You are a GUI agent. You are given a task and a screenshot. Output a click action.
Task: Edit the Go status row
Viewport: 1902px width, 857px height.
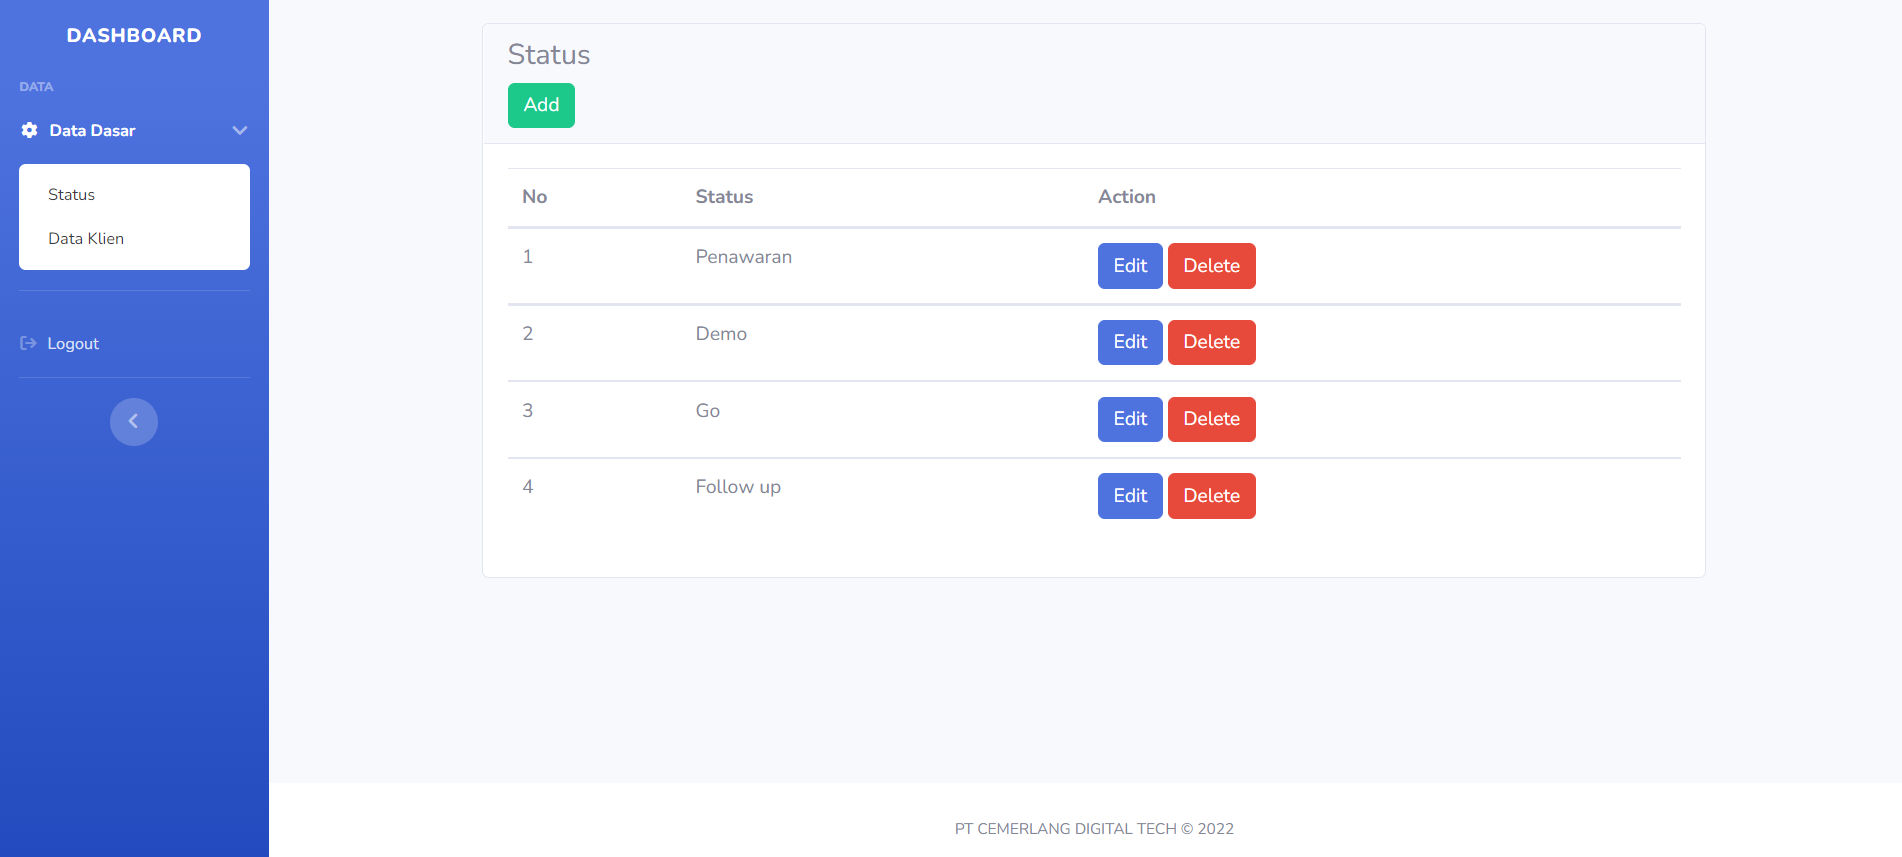click(1130, 419)
